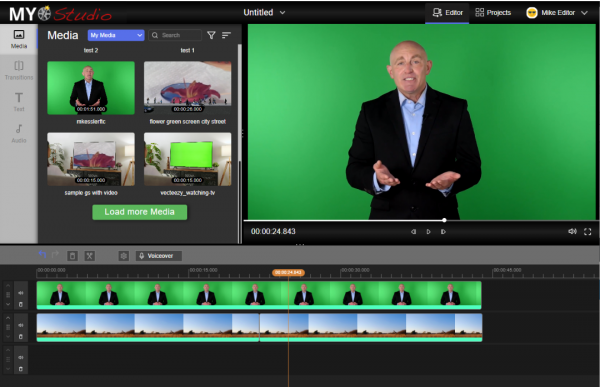Image resolution: width=600 pixels, height=387 pixels.
Task: Open the Media sidebar panel
Action: (19, 39)
